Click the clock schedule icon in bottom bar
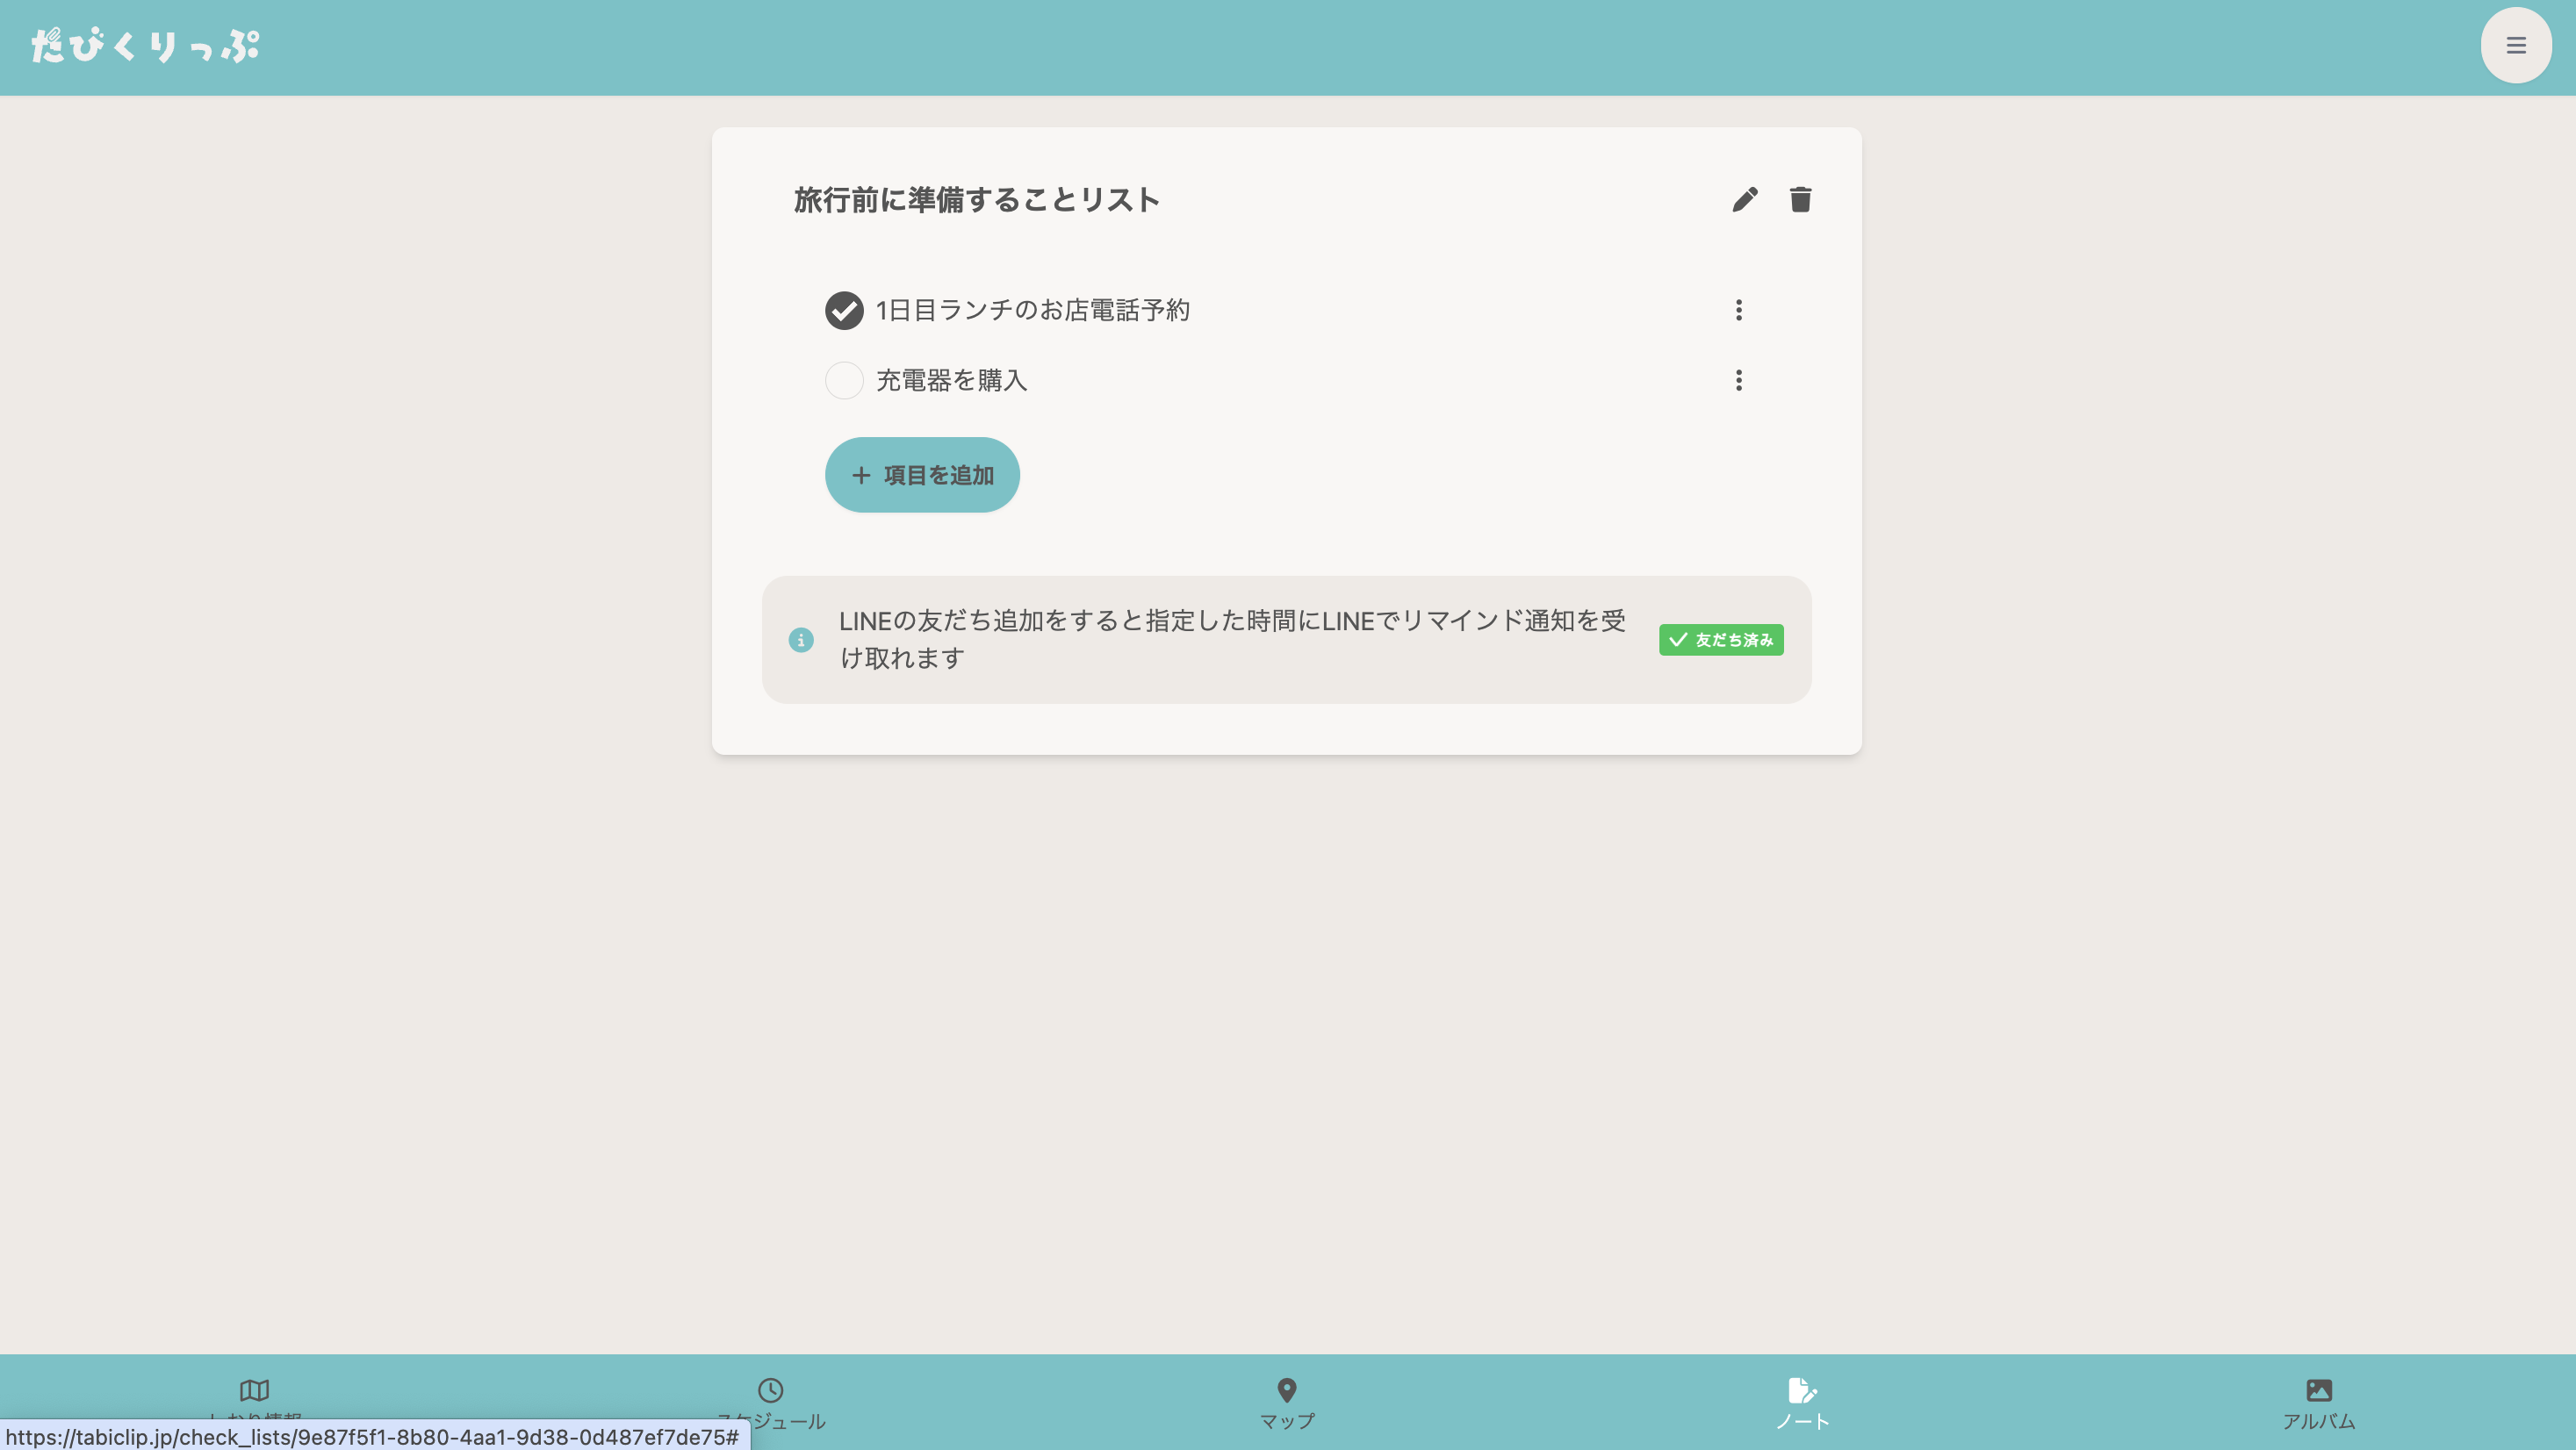The image size is (2576, 1450). [770, 1389]
